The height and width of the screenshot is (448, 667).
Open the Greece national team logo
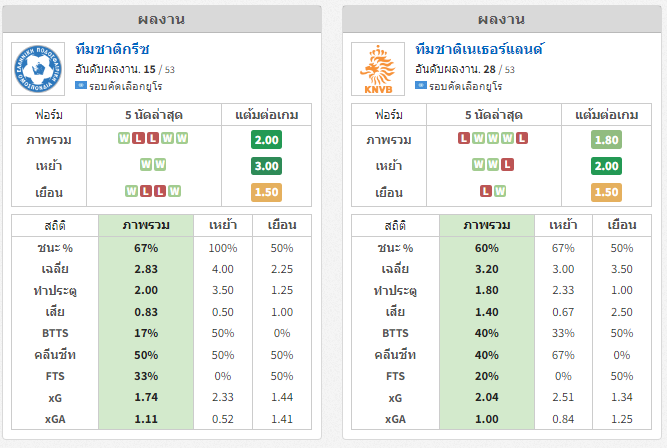[38, 68]
